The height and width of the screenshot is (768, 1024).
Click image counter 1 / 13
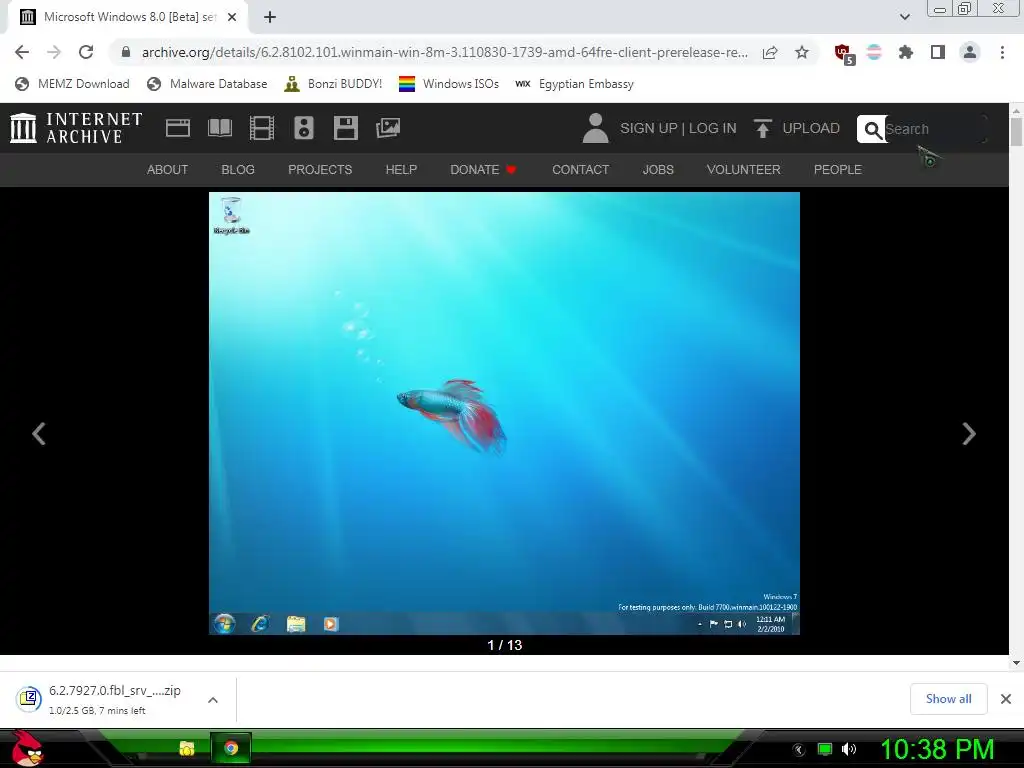[x=504, y=645]
